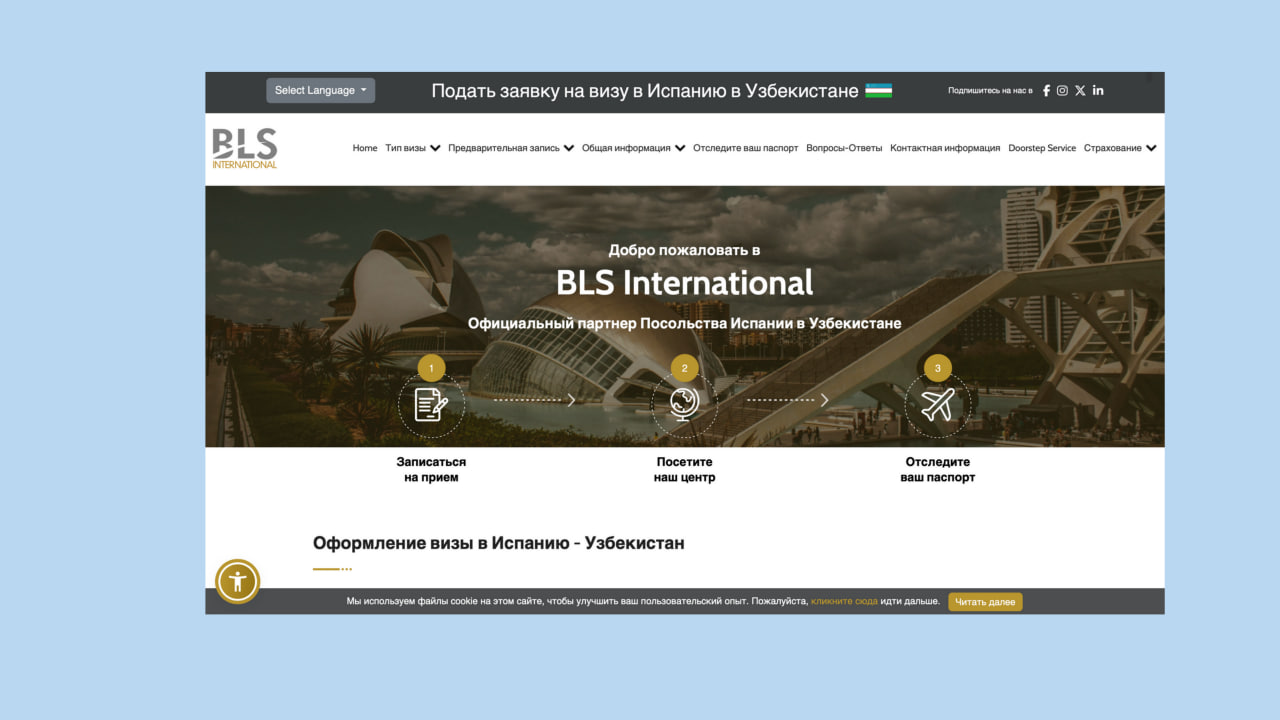Open the LinkedIn icon link
This screenshot has height=720, width=1280.
(x=1098, y=90)
